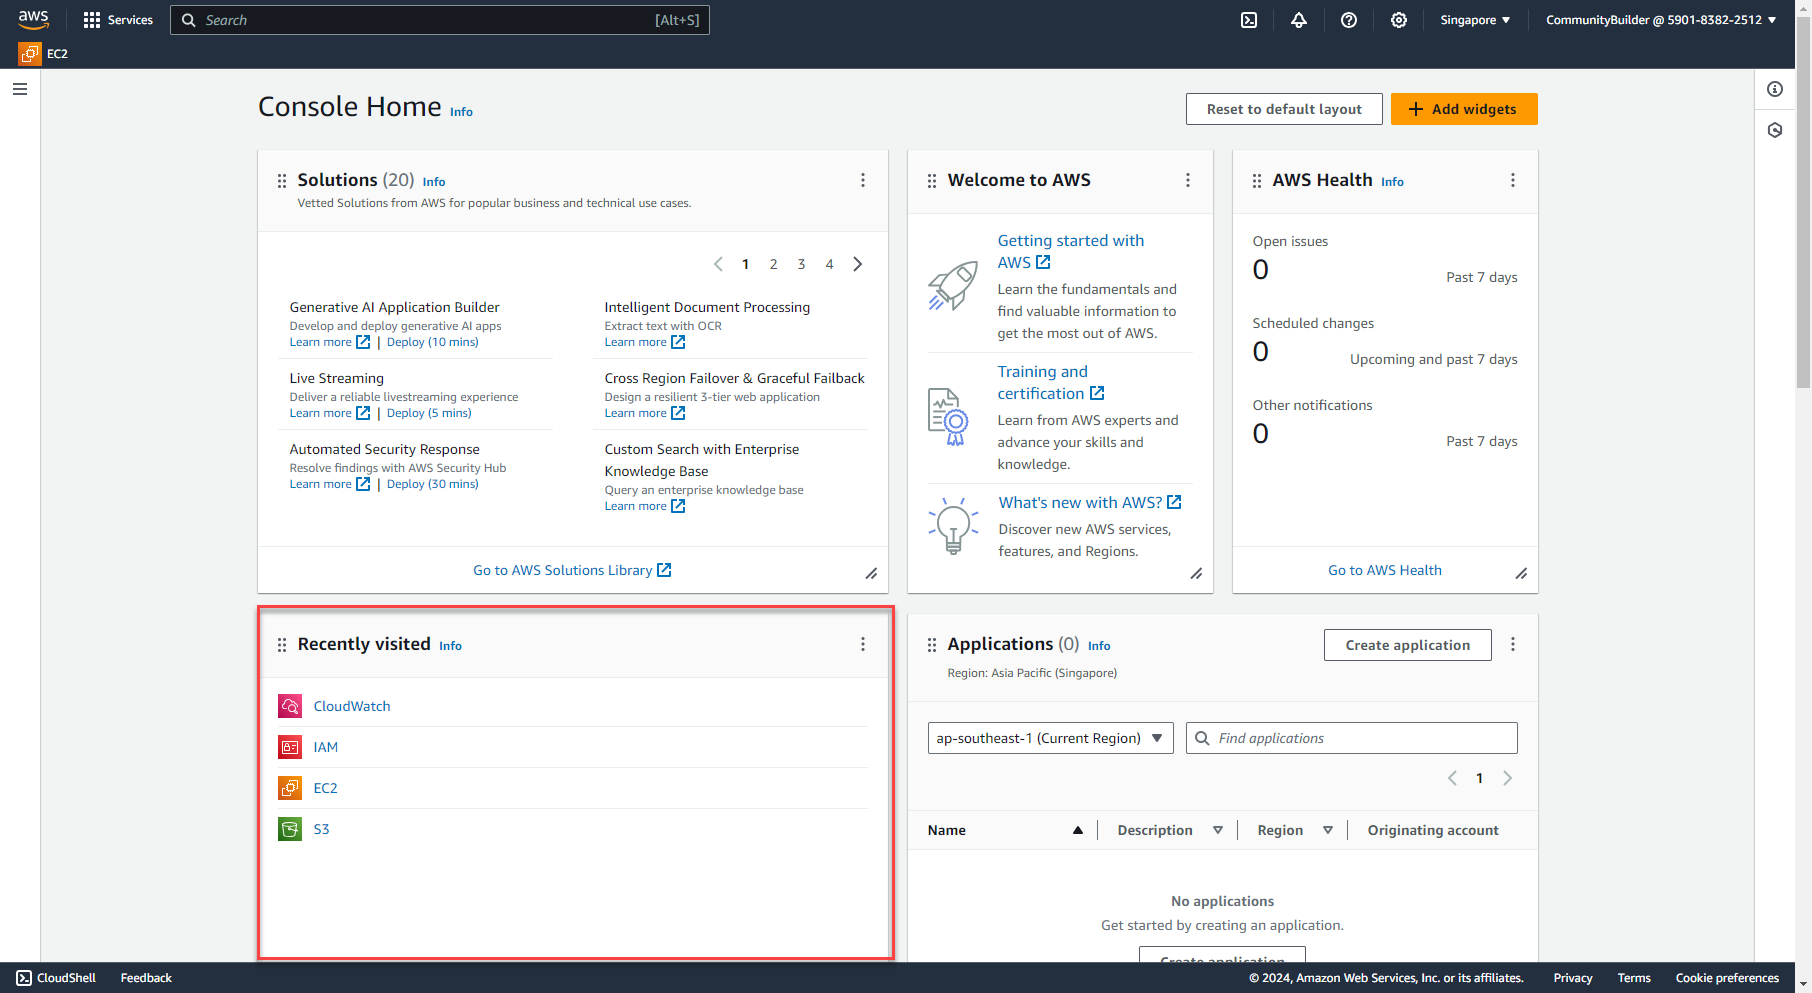Viewport: 1812px width, 993px height.
Task: Click the CloudShell terminal icon in top navigation
Action: pyautogui.click(x=1248, y=20)
